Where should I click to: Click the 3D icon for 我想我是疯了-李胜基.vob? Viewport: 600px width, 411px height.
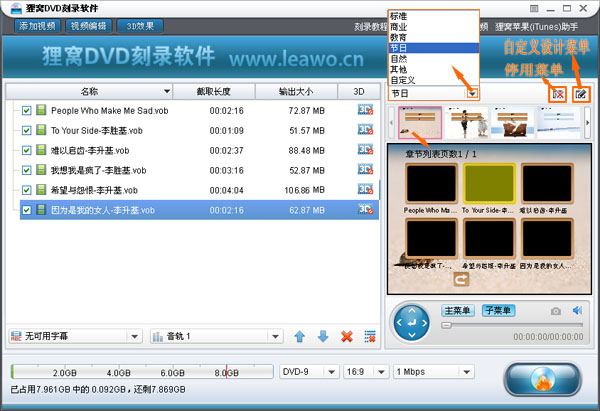click(x=365, y=170)
